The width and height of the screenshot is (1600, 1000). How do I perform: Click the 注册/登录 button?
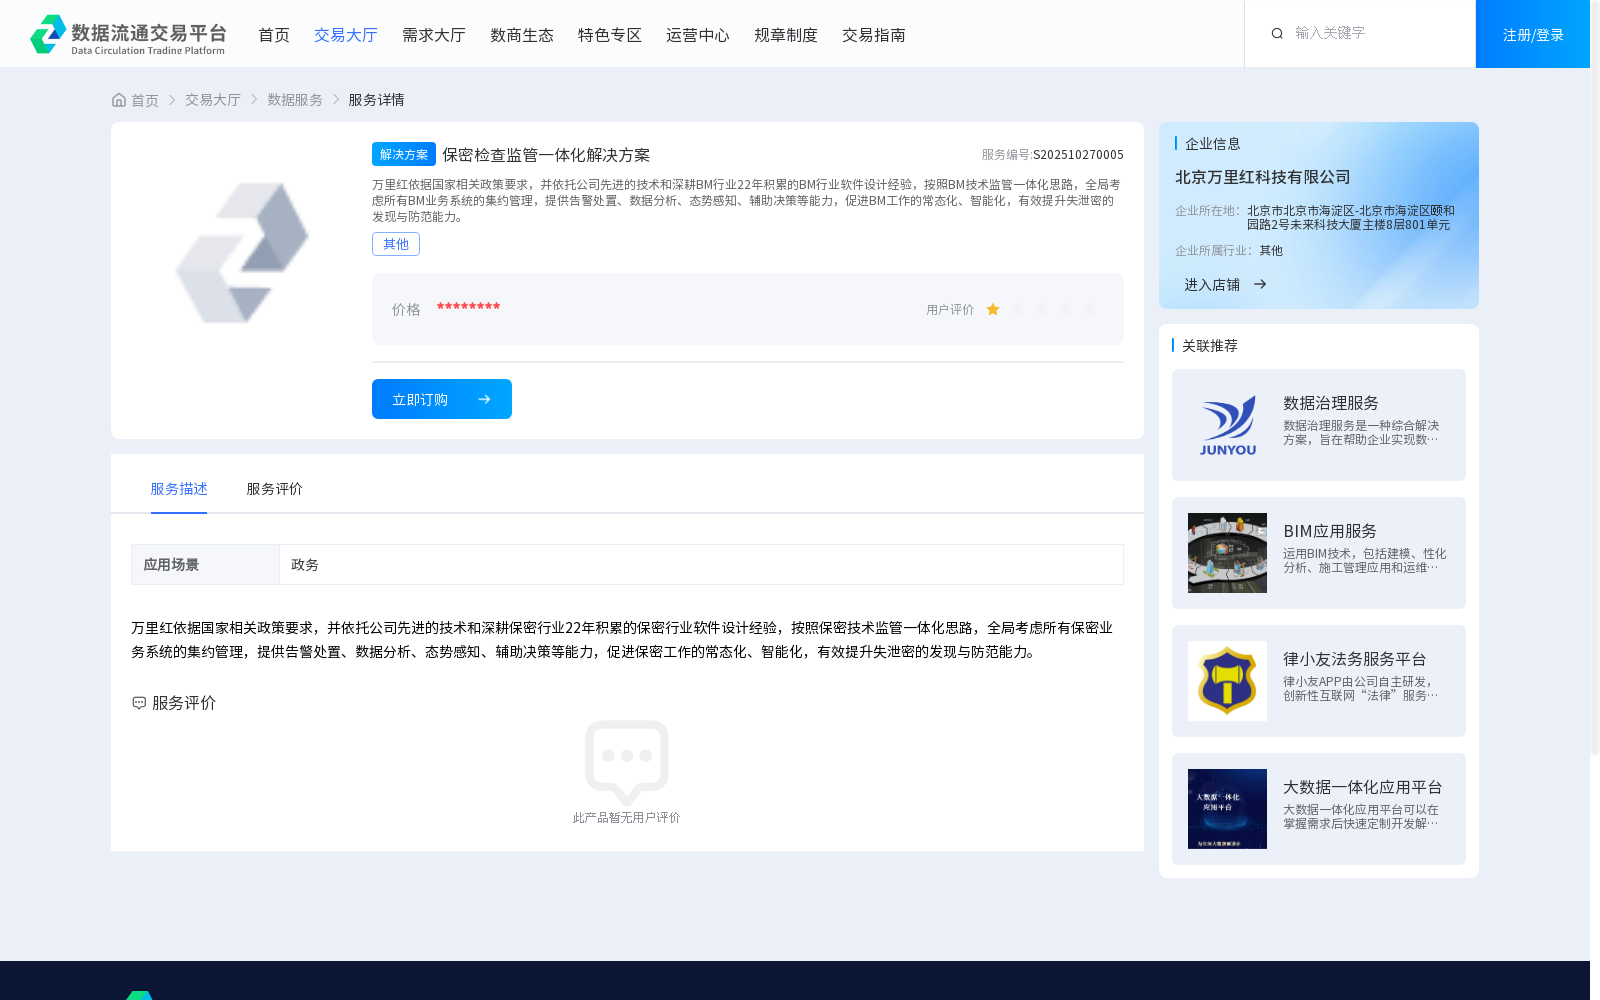(1533, 34)
